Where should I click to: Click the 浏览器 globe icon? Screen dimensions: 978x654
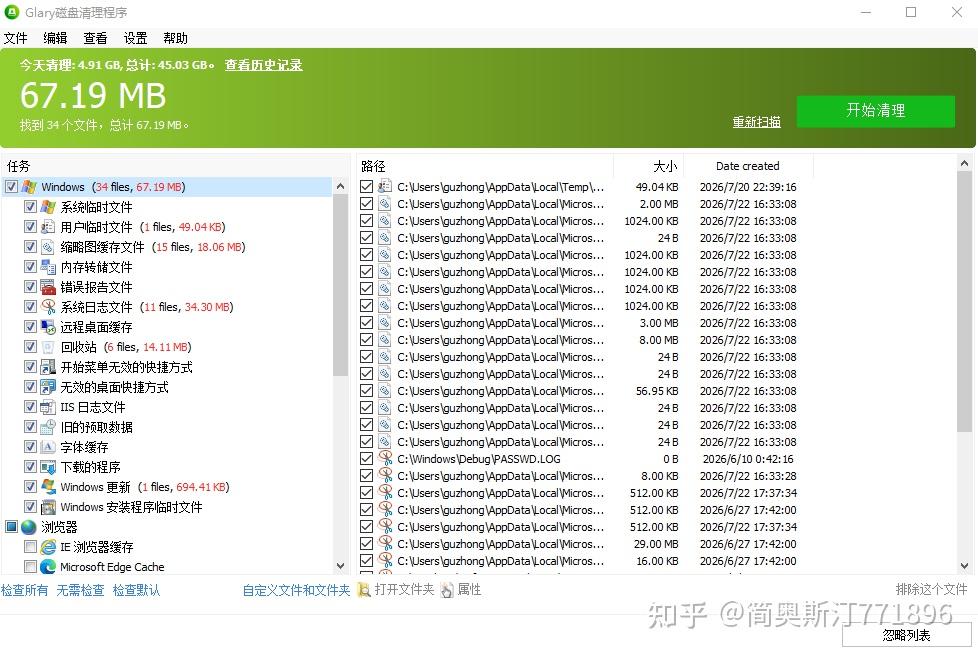tap(29, 527)
